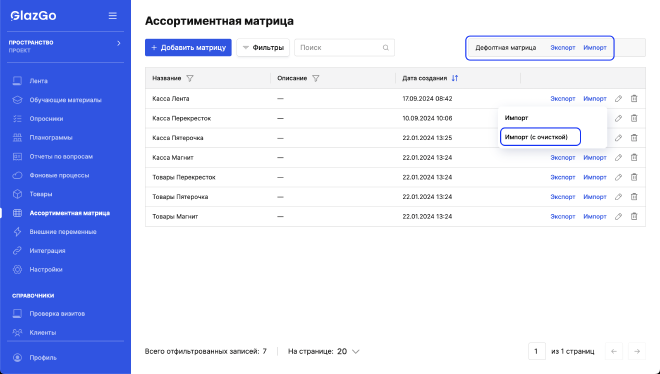Open Клиенты in the sidebar menu
Screen dimensions: 660x374
(43, 332)
